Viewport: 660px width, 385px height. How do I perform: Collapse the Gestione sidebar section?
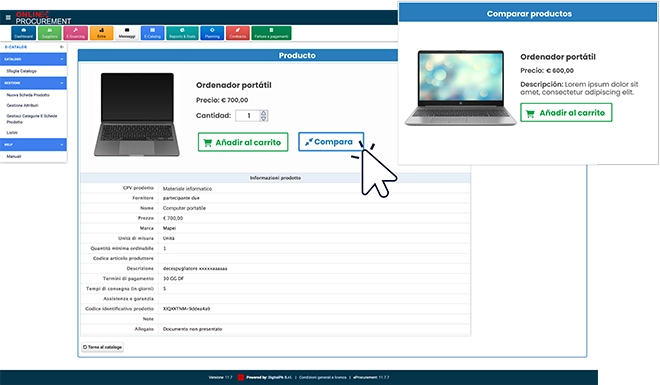[x=61, y=83]
